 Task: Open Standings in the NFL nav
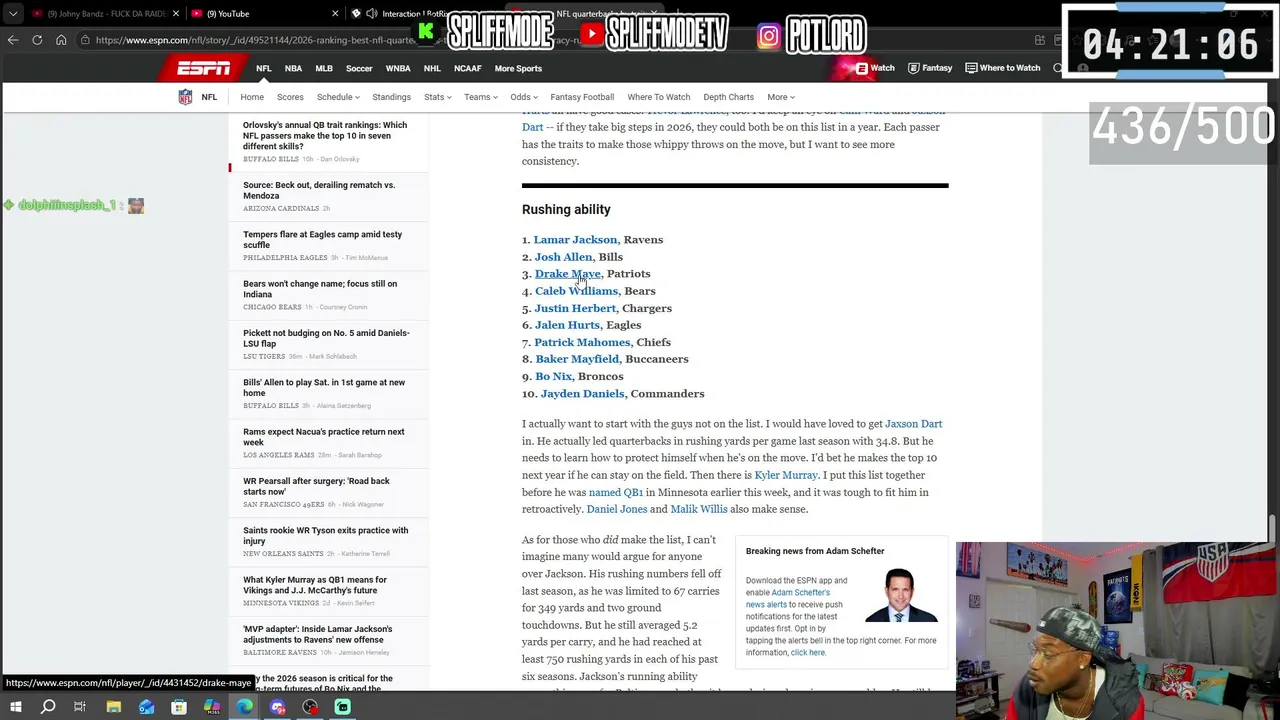[x=391, y=97]
